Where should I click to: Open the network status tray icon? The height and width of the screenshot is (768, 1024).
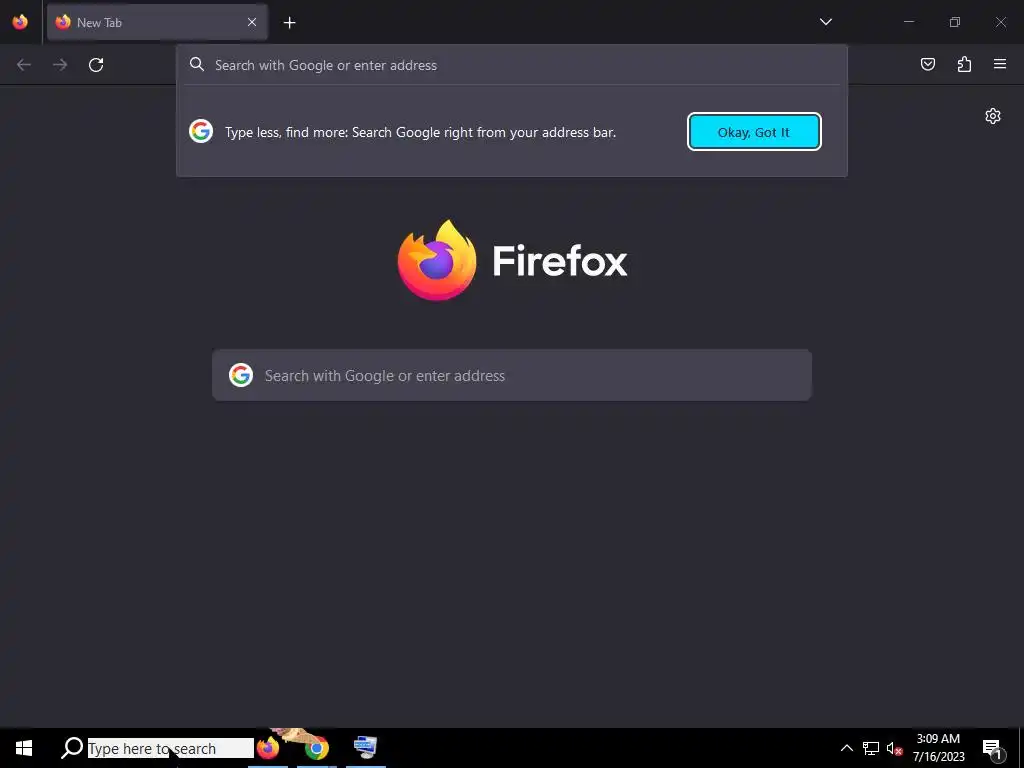point(871,748)
